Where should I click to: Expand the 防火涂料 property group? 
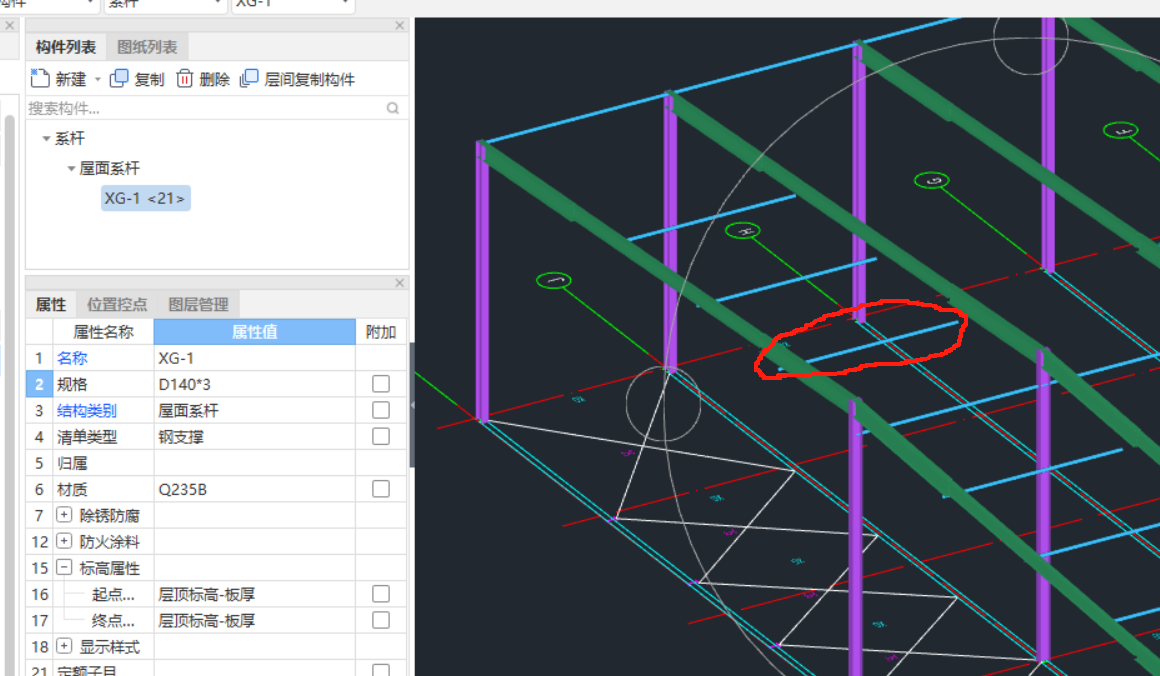coord(64,541)
